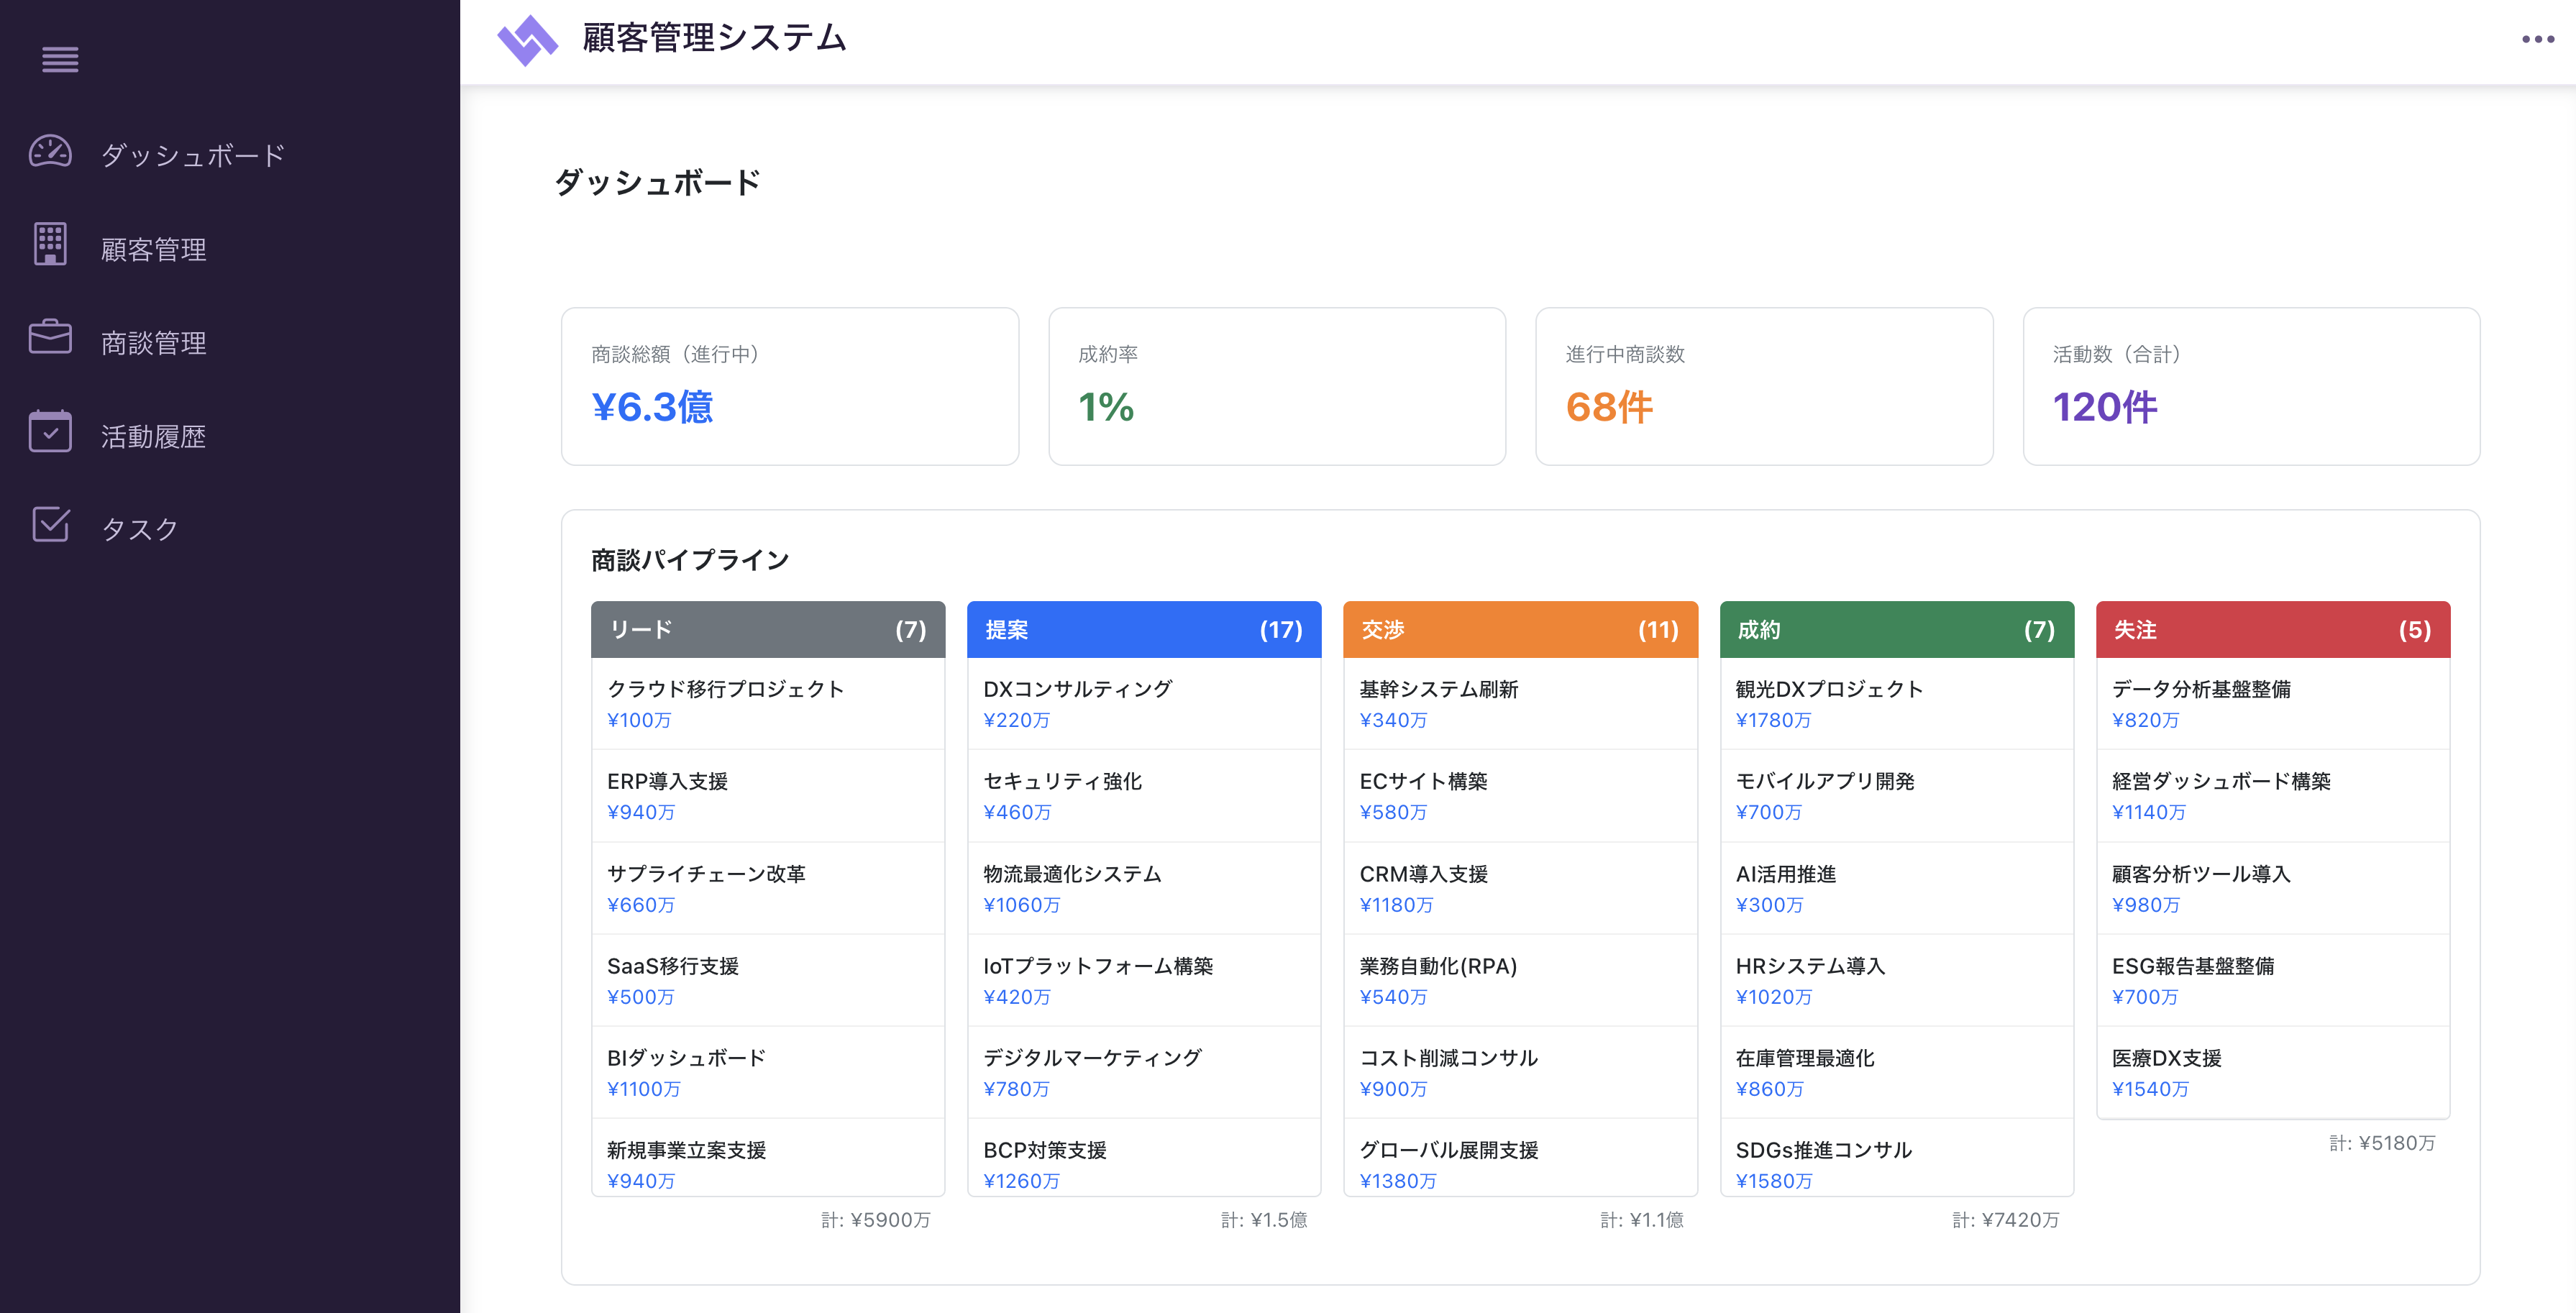
Task: Click the 提案 total 計: ¥1.5億
Action: pyautogui.click(x=1264, y=1220)
